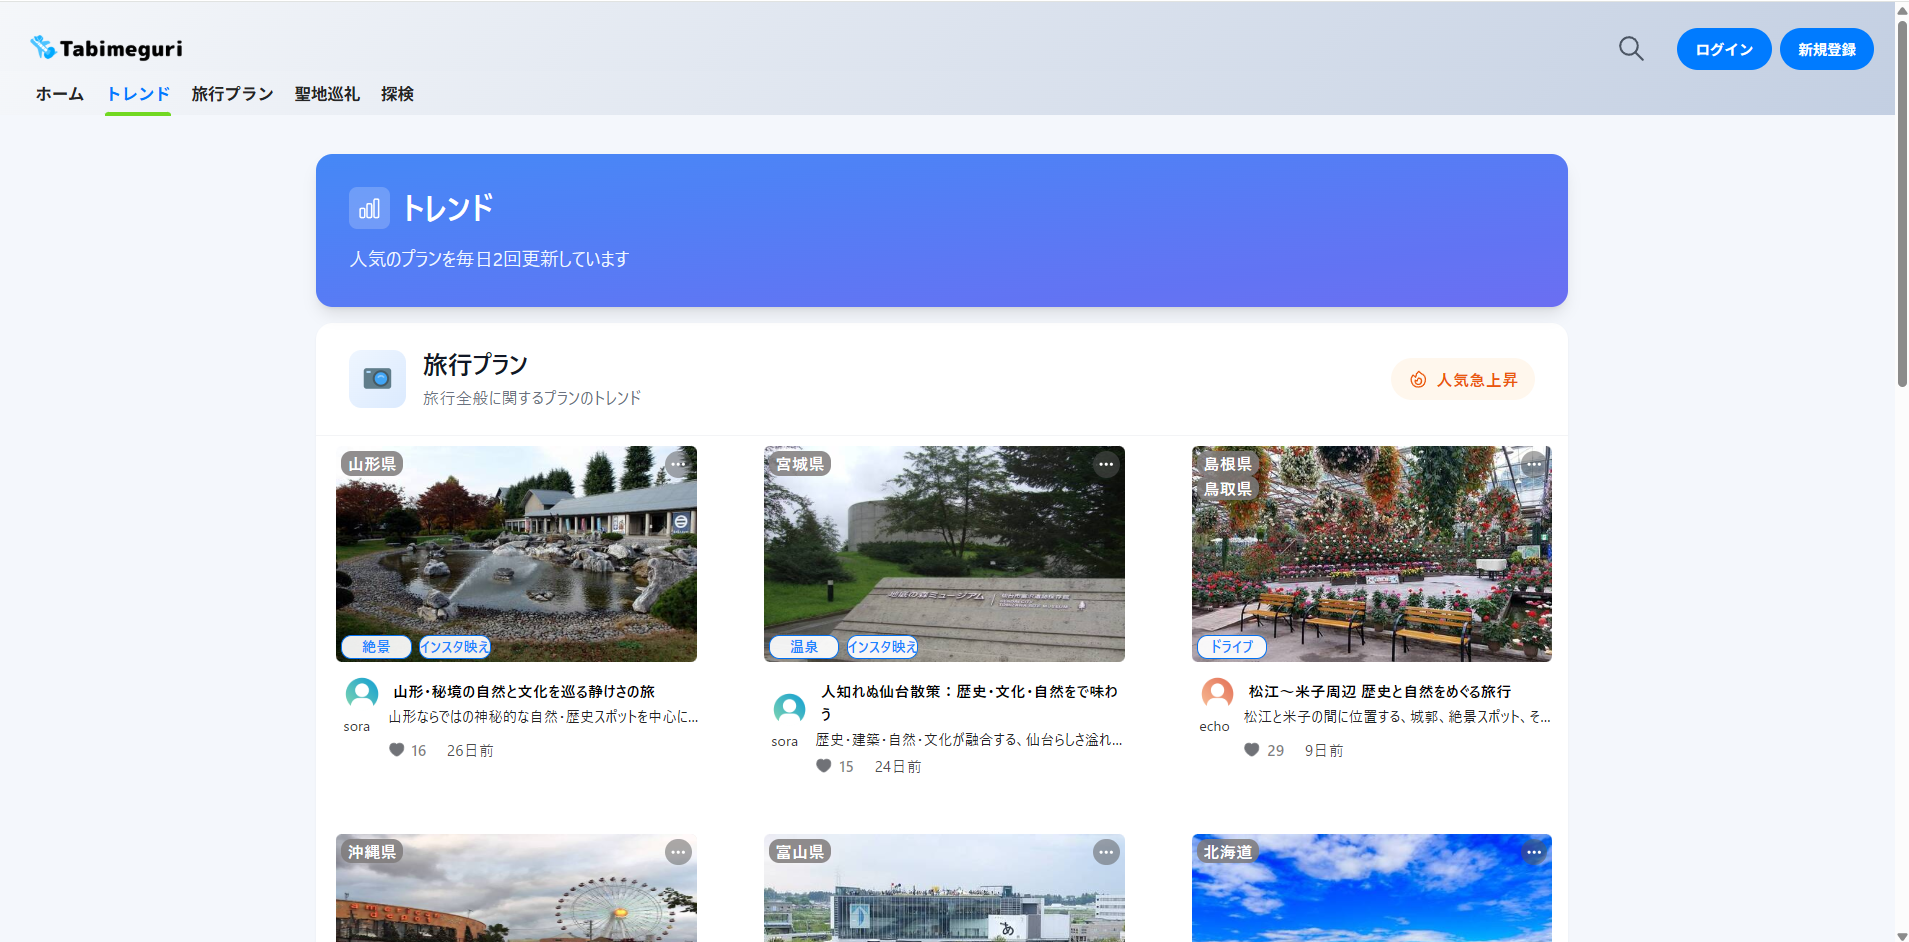
Task: Open more options on 富山県 card
Action: pyautogui.click(x=1106, y=852)
